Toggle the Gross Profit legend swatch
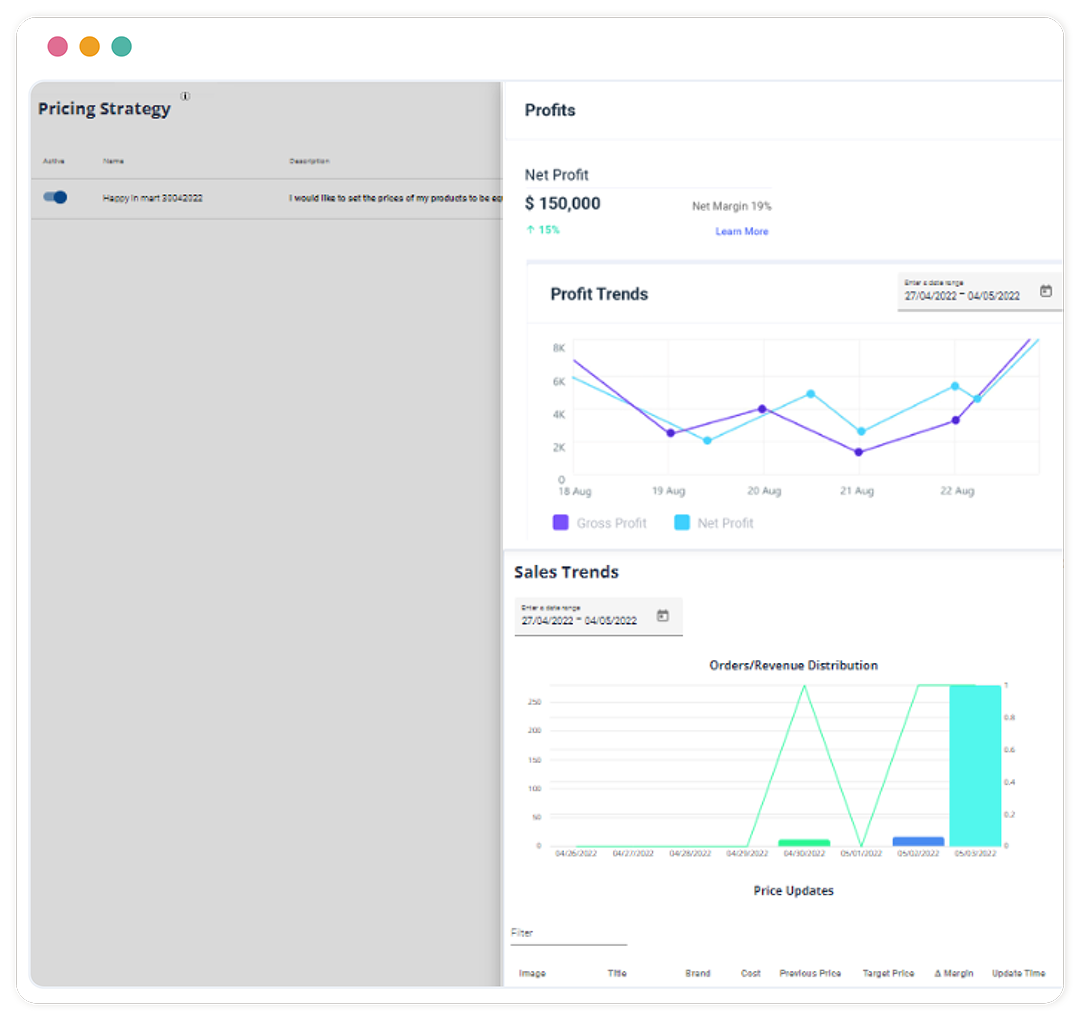This screenshot has width=1080, height=1020. [x=561, y=523]
